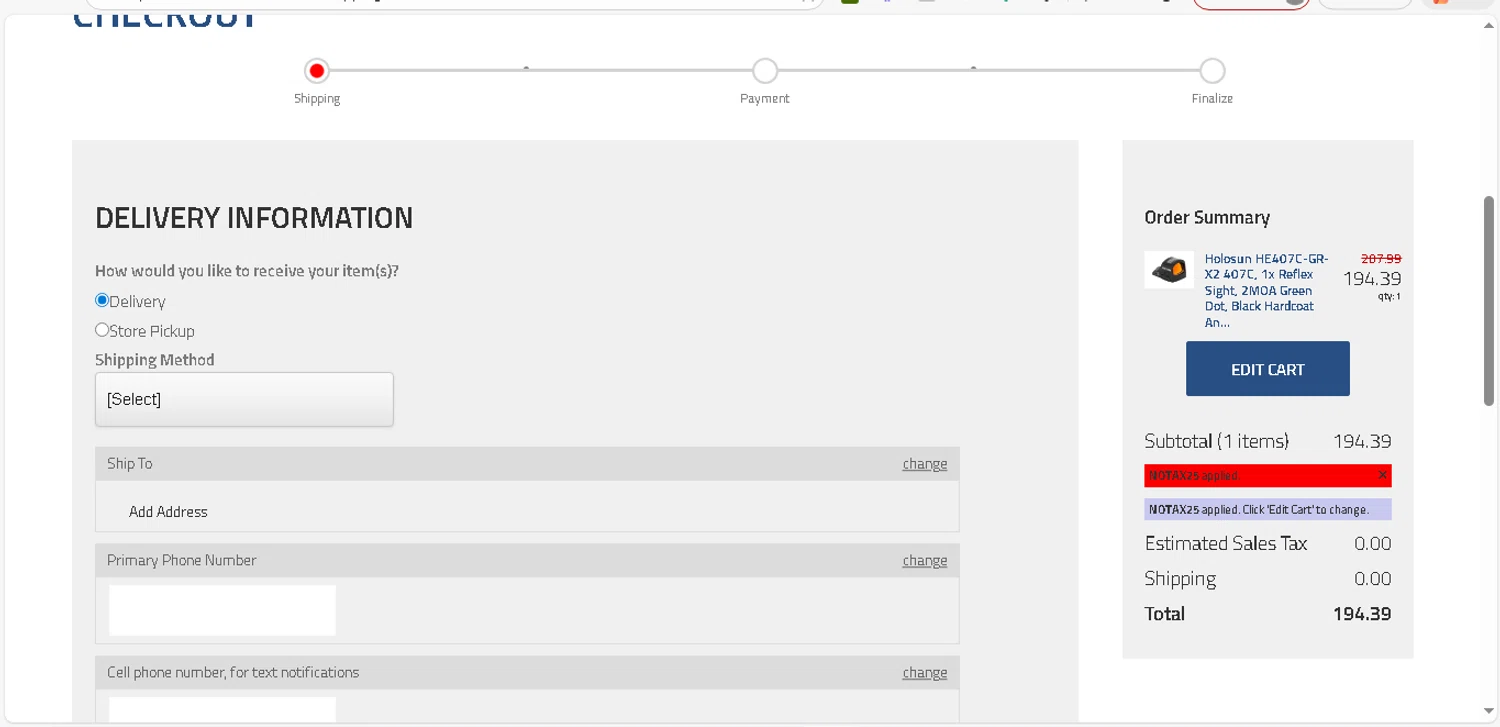Focus the Primary Phone Number field
This screenshot has width=1500, height=727.
[x=222, y=610]
